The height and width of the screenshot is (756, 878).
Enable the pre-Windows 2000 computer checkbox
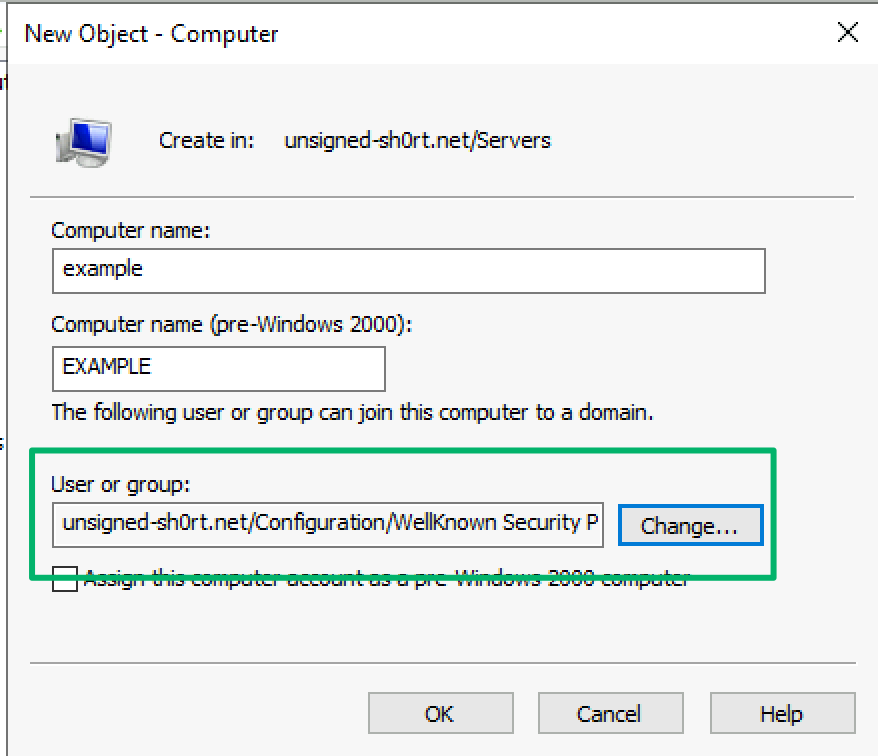(x=64, y=580)
